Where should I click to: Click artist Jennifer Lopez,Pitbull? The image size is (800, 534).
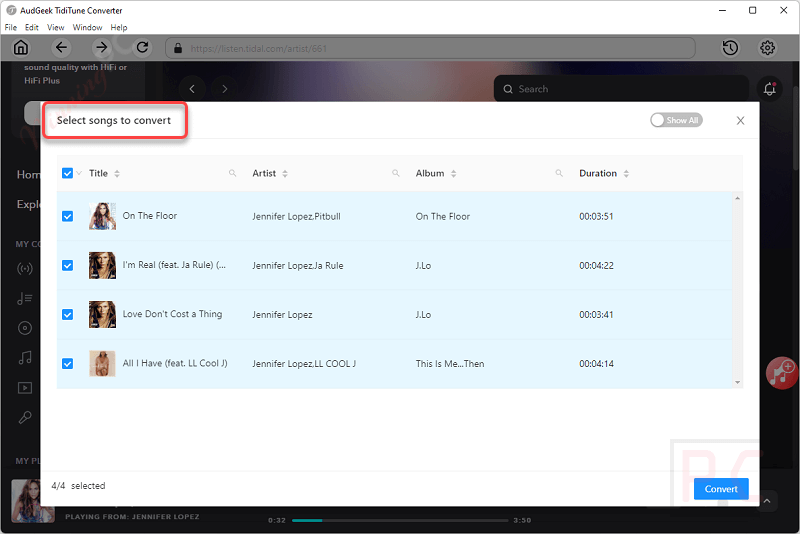tap(296, 216)
